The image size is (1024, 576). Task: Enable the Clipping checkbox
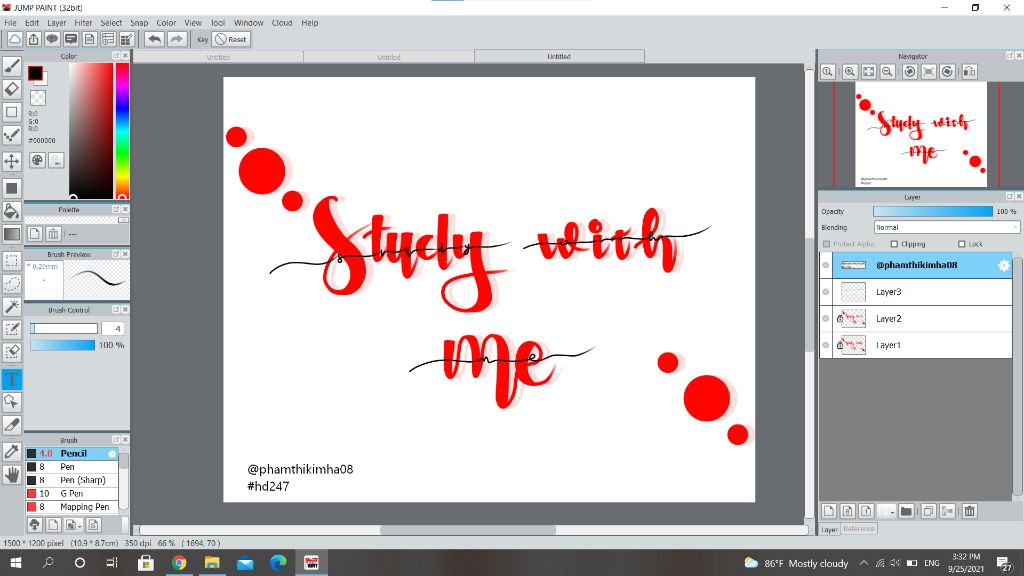pyautogui.click(x=895, y=244)
